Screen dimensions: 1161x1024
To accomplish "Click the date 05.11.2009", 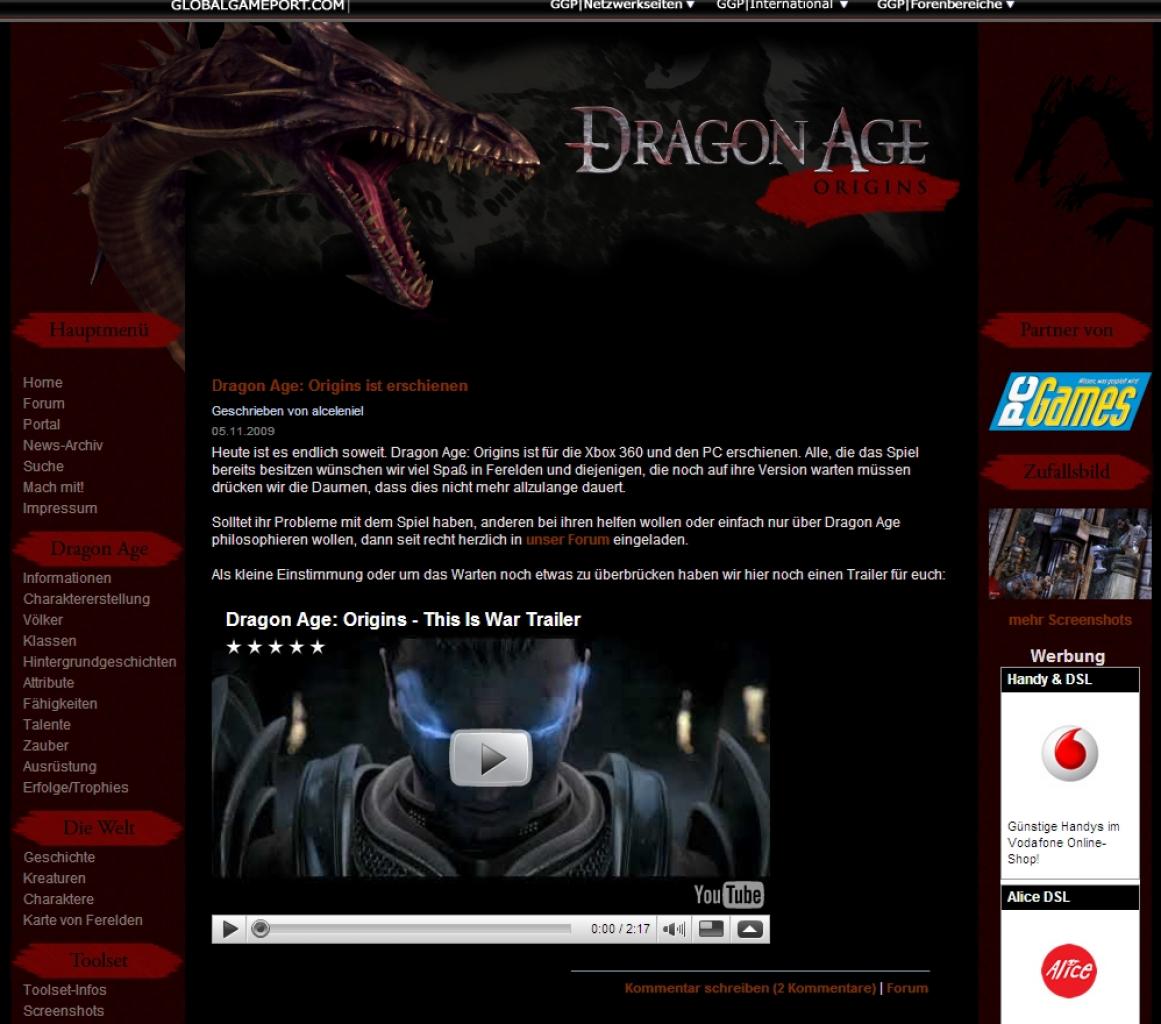I will tap(243, 431).
